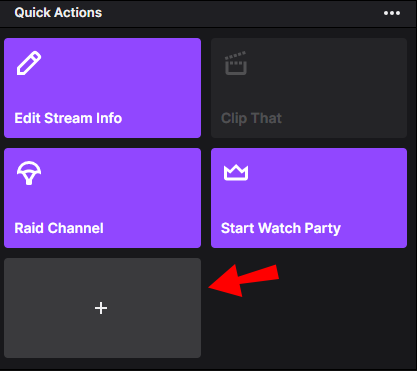417x371 pixels.
Task: Click the Edit Stream Info text label
Action: click(68, 118)
